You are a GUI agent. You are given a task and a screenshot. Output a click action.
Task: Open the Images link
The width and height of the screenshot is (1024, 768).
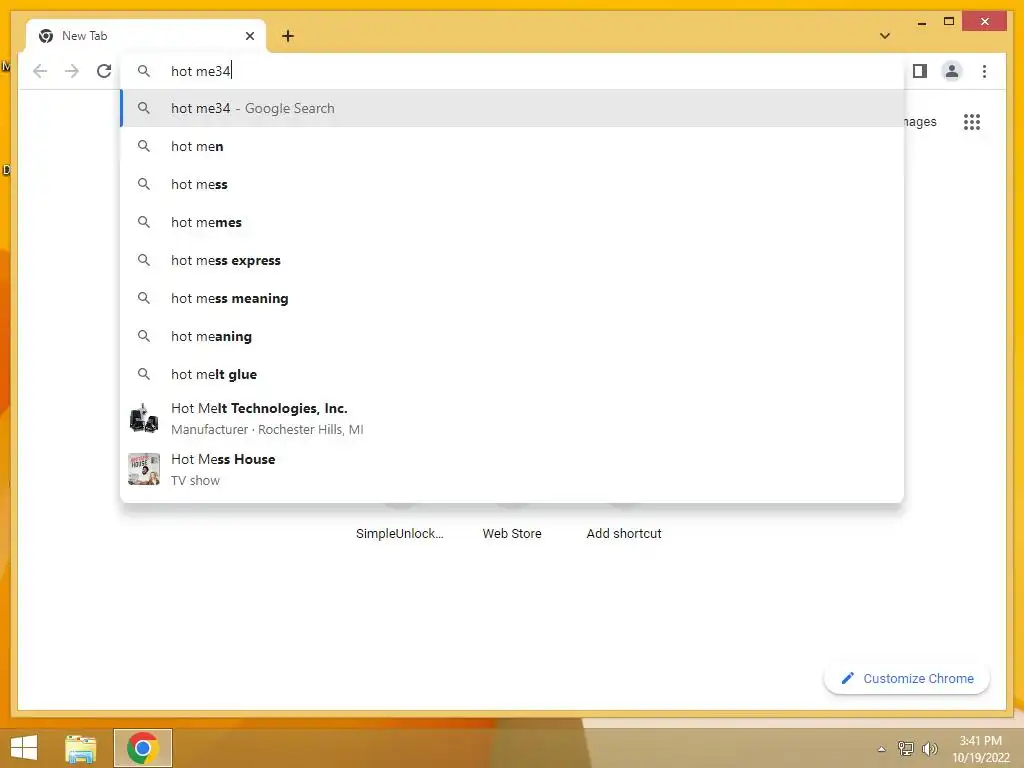point(920,121)
